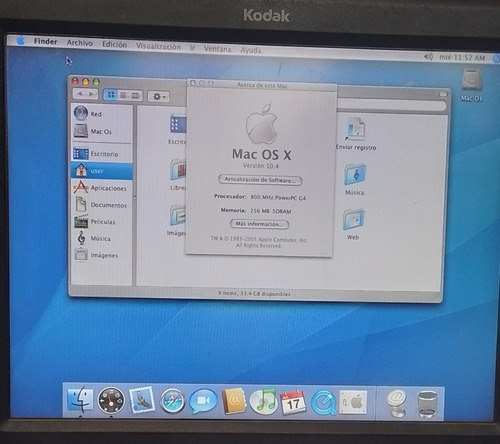Select the Imágenes folder in file area
Viewport: 500px width, 444px height.
tap(178, 216)
